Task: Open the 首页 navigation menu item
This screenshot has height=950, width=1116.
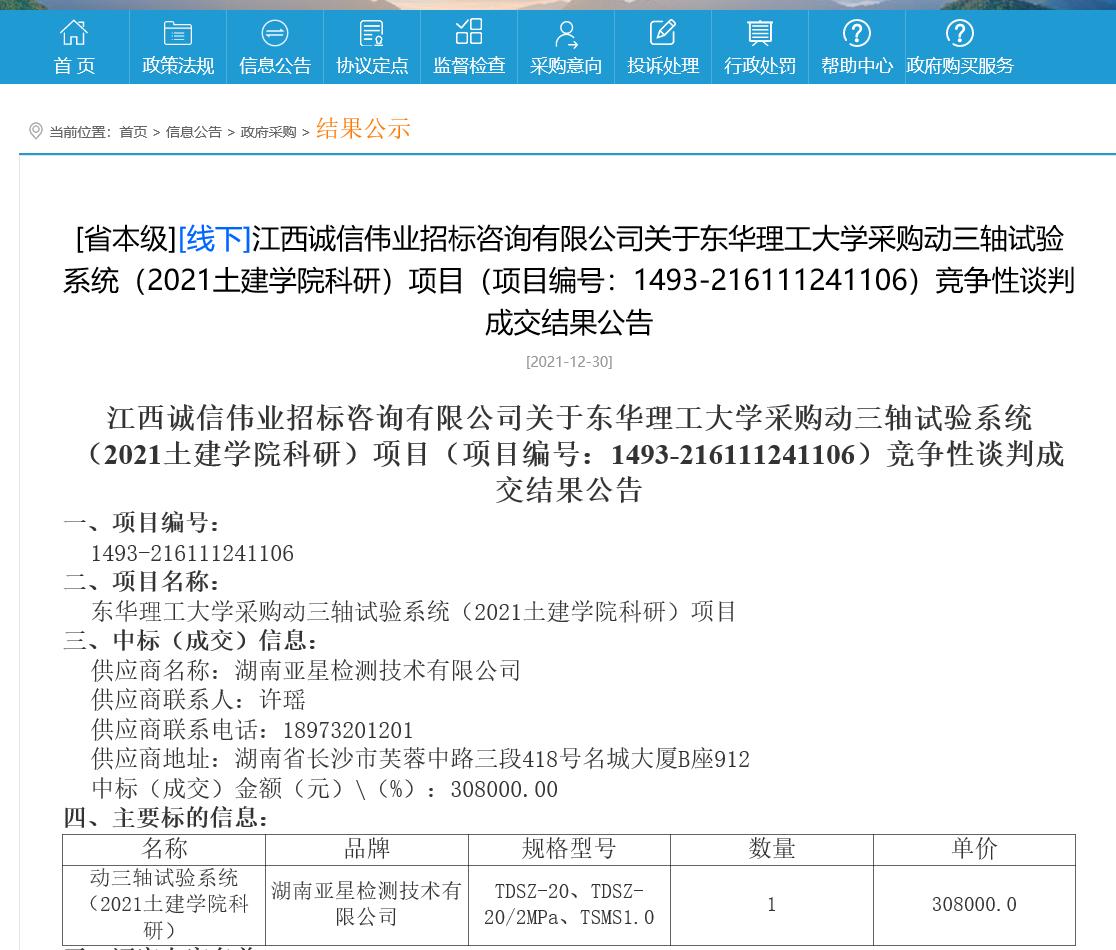Action: pos(74,66)
